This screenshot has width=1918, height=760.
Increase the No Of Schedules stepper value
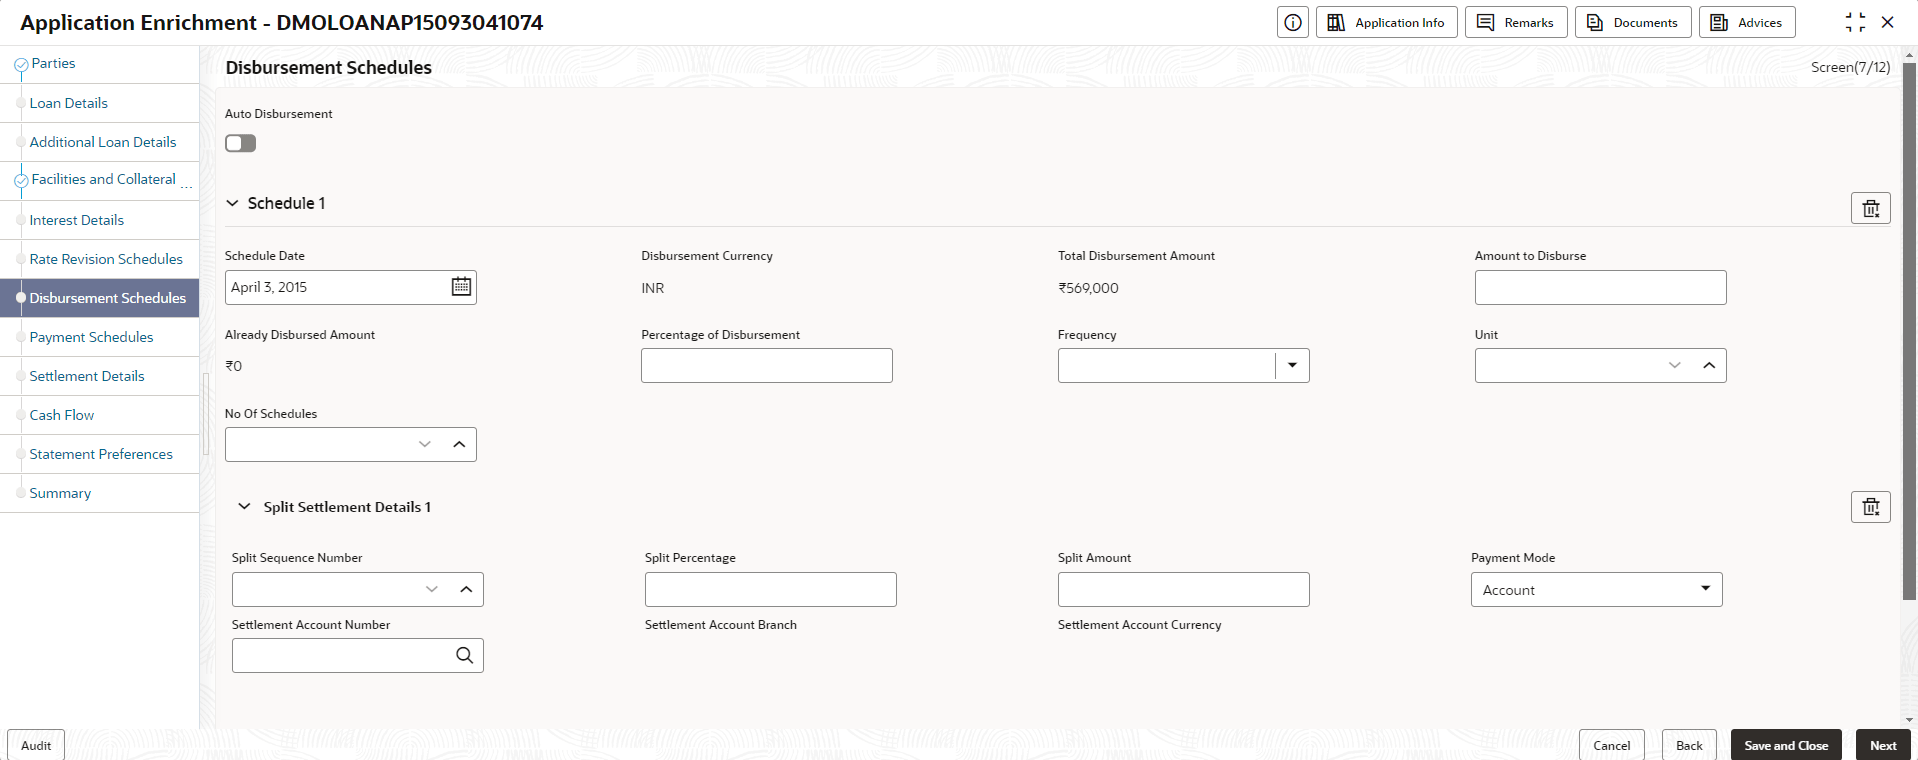coord(459,444)
